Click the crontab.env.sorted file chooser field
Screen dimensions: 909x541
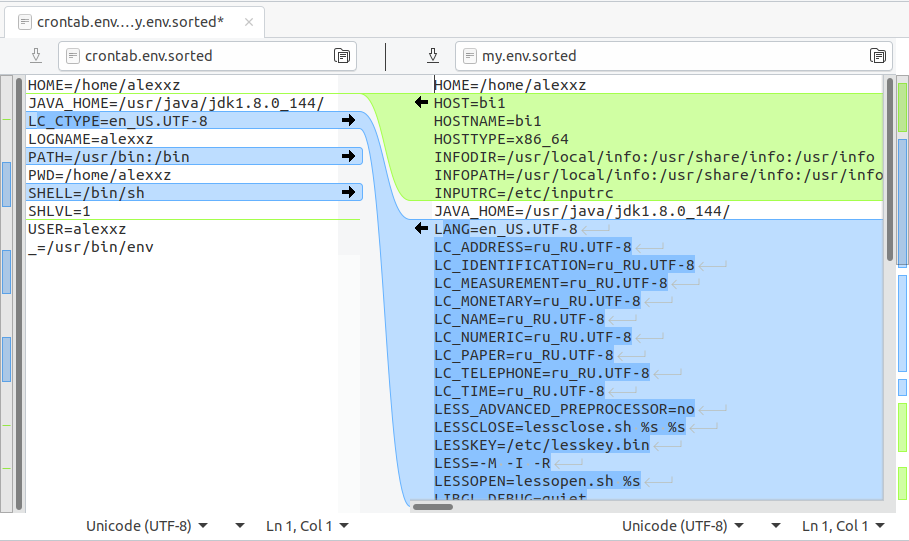click(207, 56)
